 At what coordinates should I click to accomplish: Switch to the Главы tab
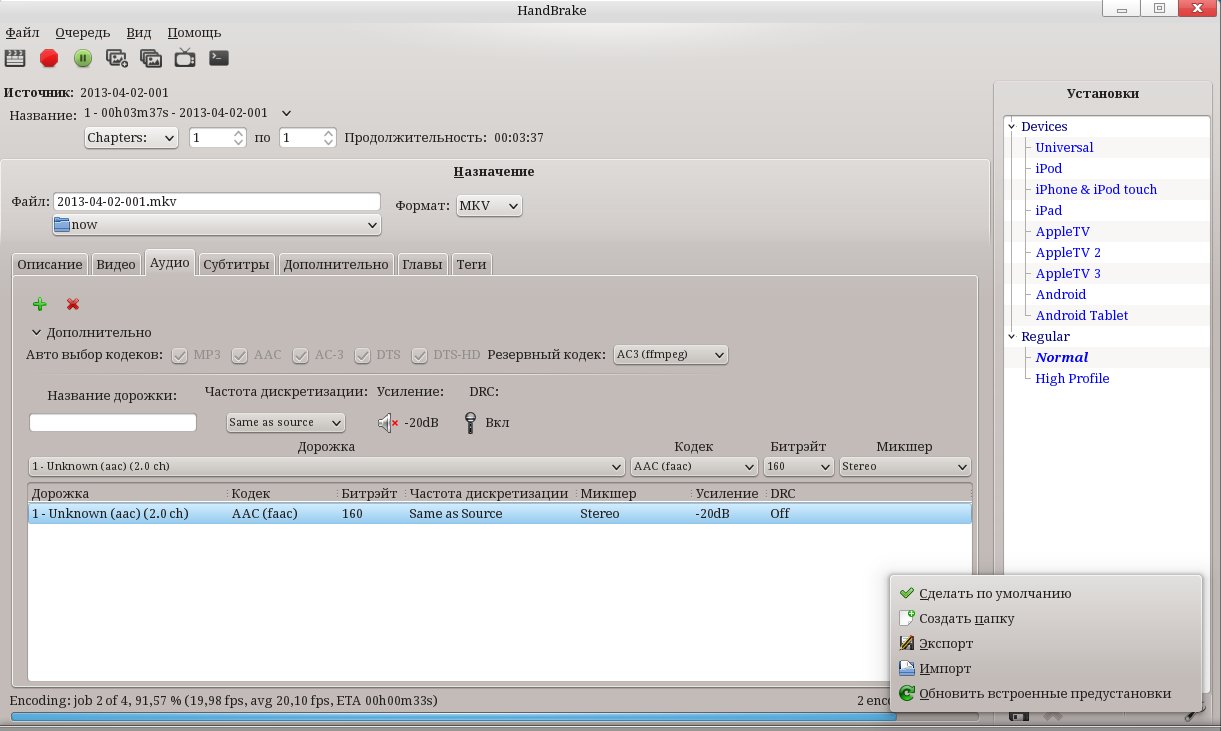[422, 265]
